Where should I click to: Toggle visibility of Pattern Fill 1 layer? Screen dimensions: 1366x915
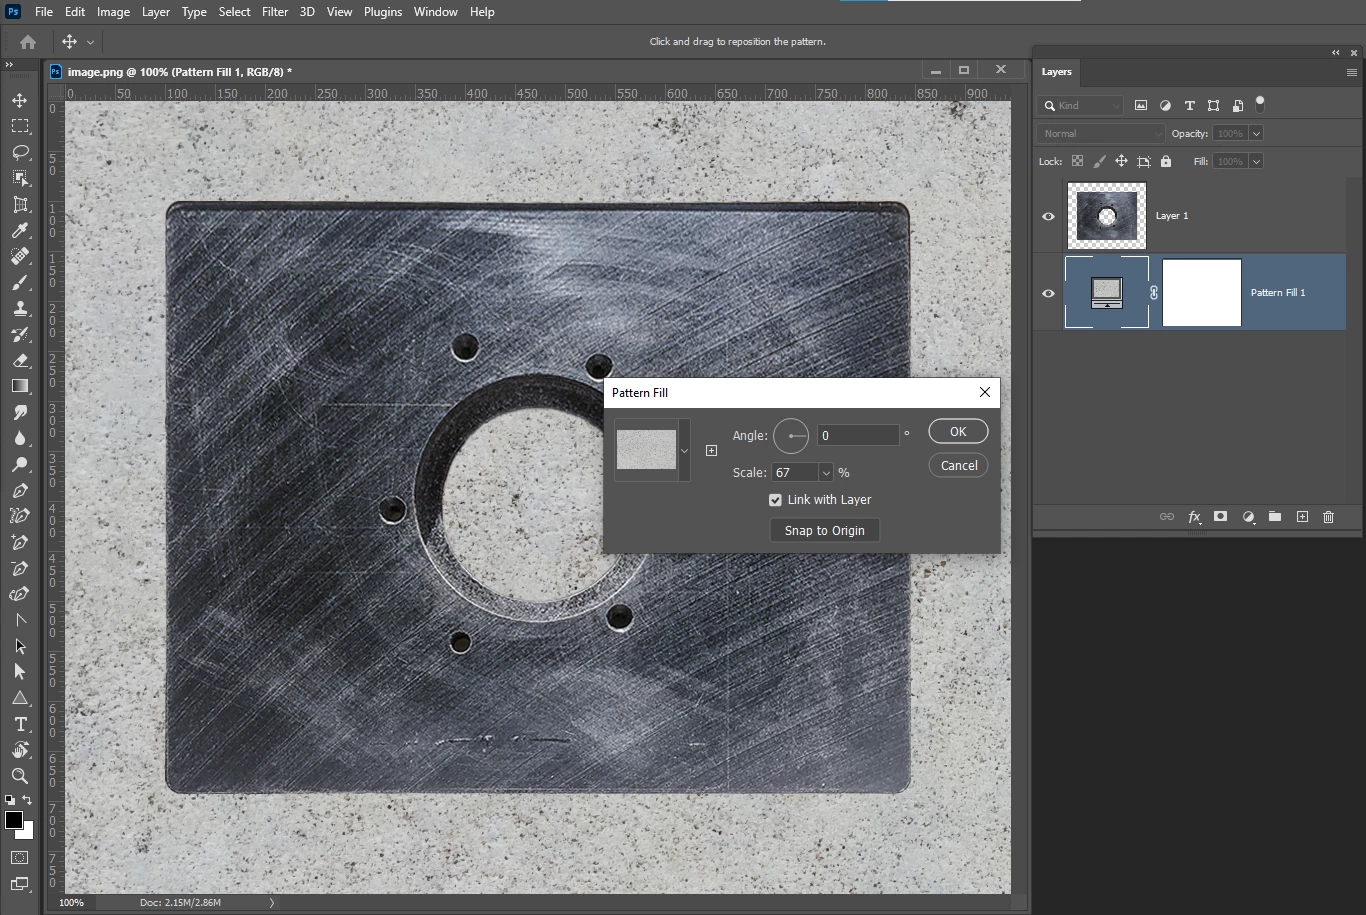(x=1048, y=293)
